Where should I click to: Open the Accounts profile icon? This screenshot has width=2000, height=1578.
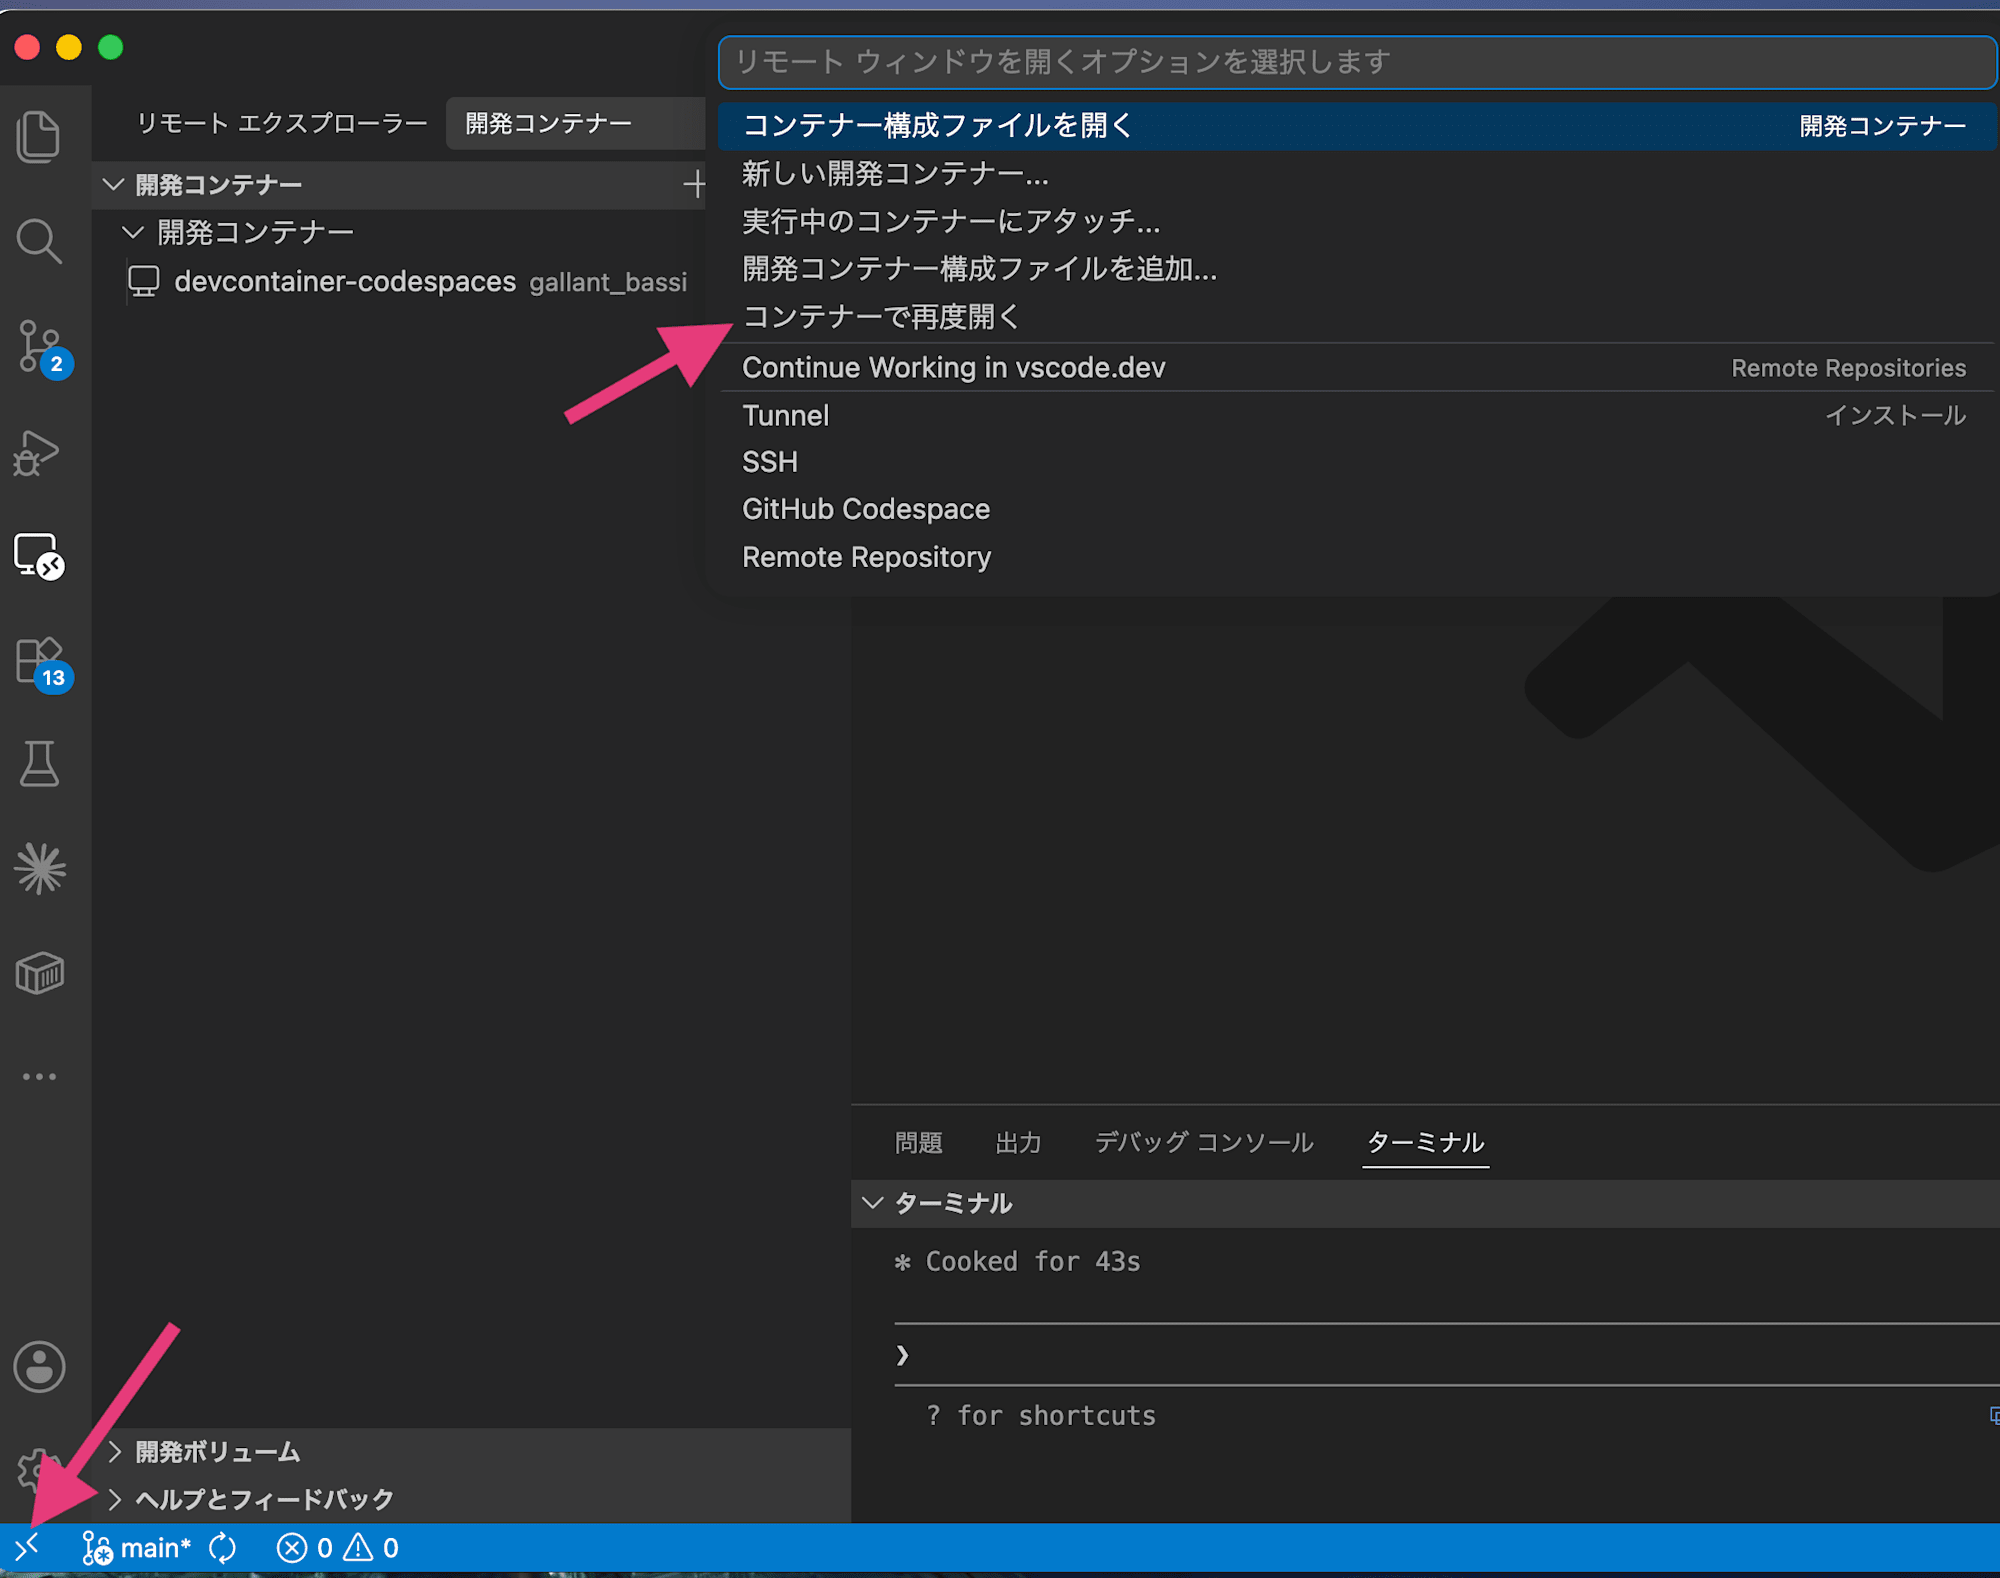pos(39,1367)
